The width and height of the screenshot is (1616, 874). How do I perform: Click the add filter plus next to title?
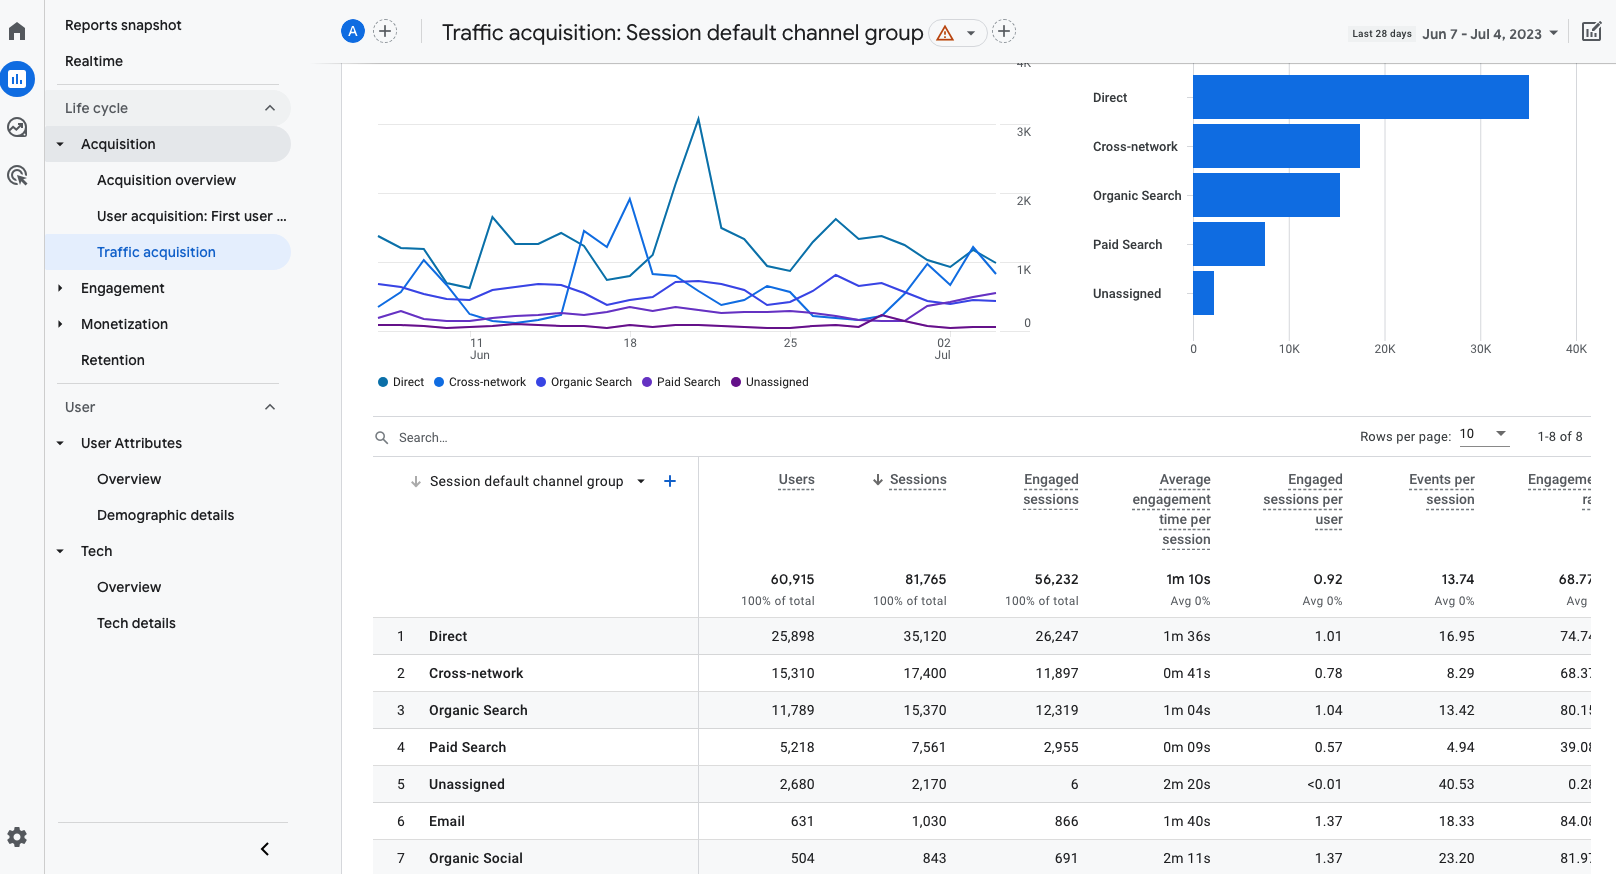coord(1004,32)
